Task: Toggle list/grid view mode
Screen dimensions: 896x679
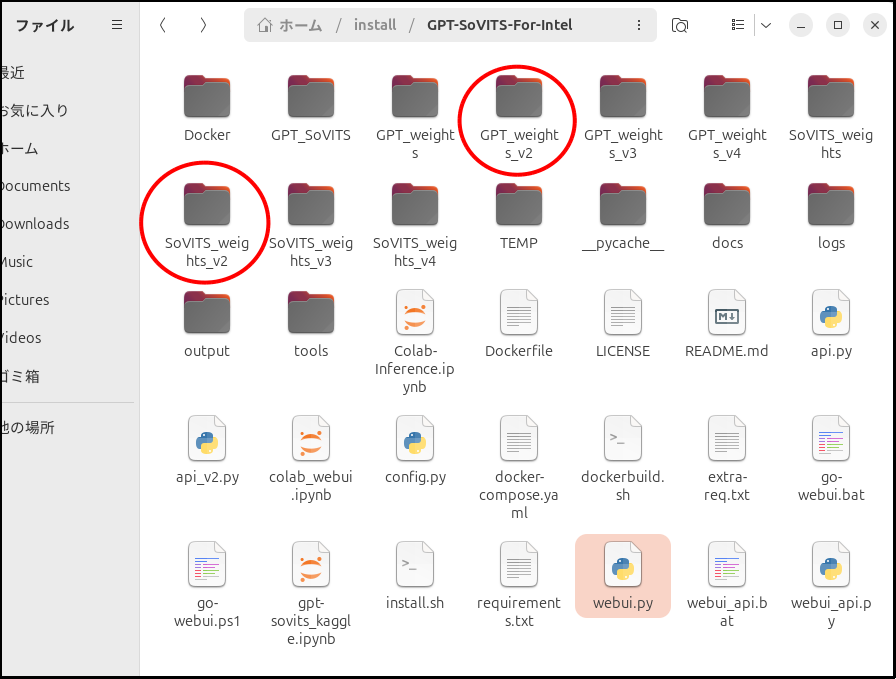Action: point(738,25)
